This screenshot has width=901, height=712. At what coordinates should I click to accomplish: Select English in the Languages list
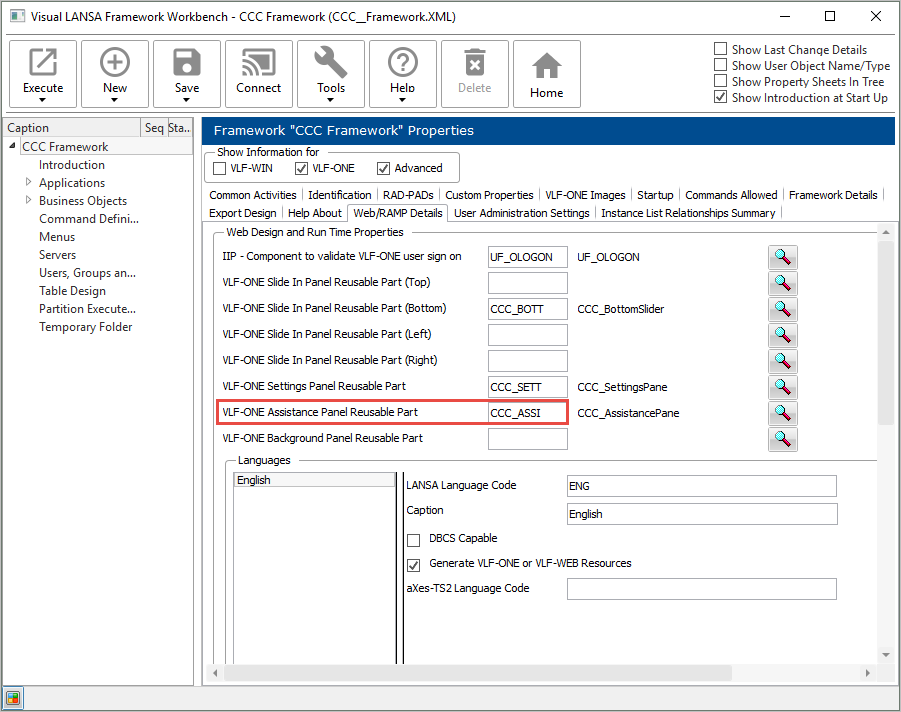tap(314, 480)
